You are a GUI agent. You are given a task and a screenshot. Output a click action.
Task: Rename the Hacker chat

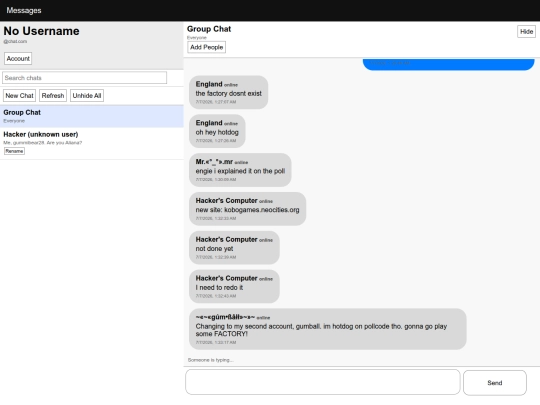tap(14, 151)
